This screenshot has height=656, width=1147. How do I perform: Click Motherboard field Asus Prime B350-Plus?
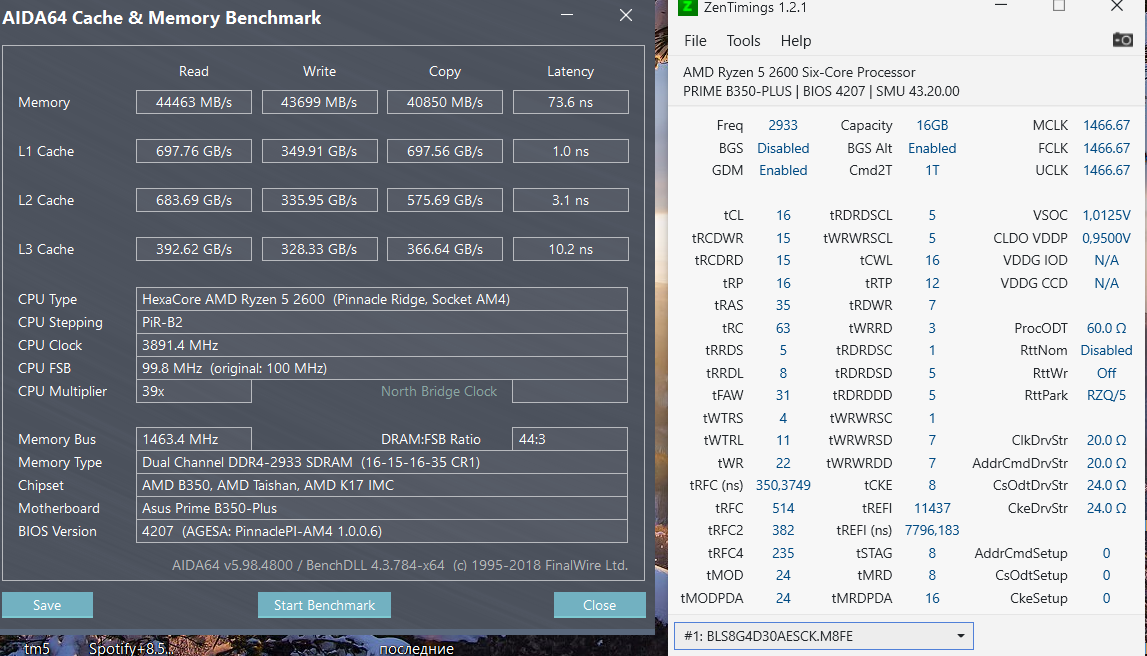[x=382, y=508]
